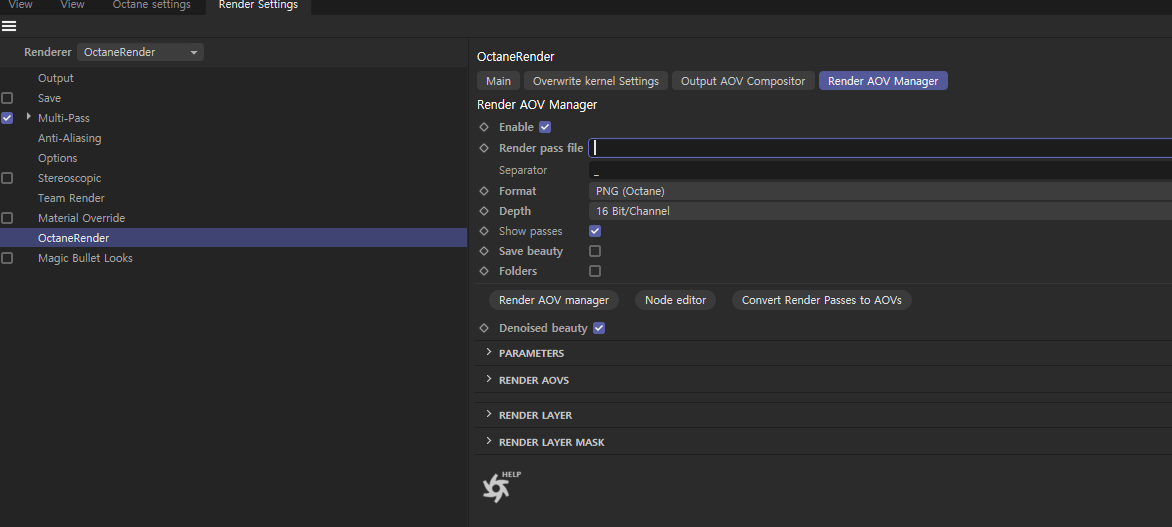Click keyframe diamond next to Folders
This screenshot has width=1172, height=527.
tap(484, 271)
